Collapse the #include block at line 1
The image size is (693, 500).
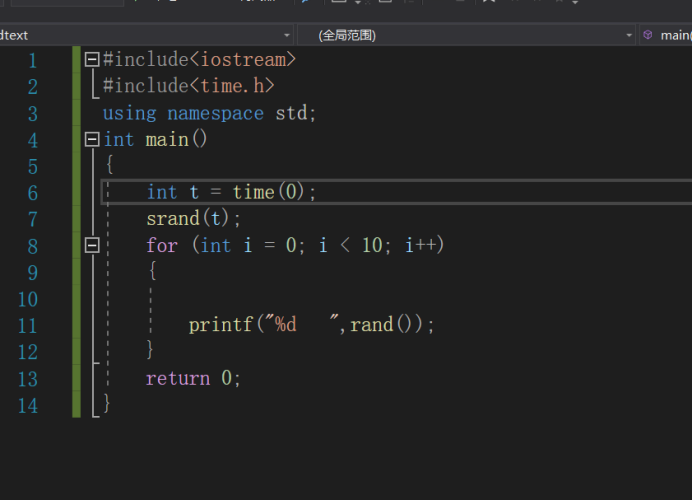pos(91,59)
